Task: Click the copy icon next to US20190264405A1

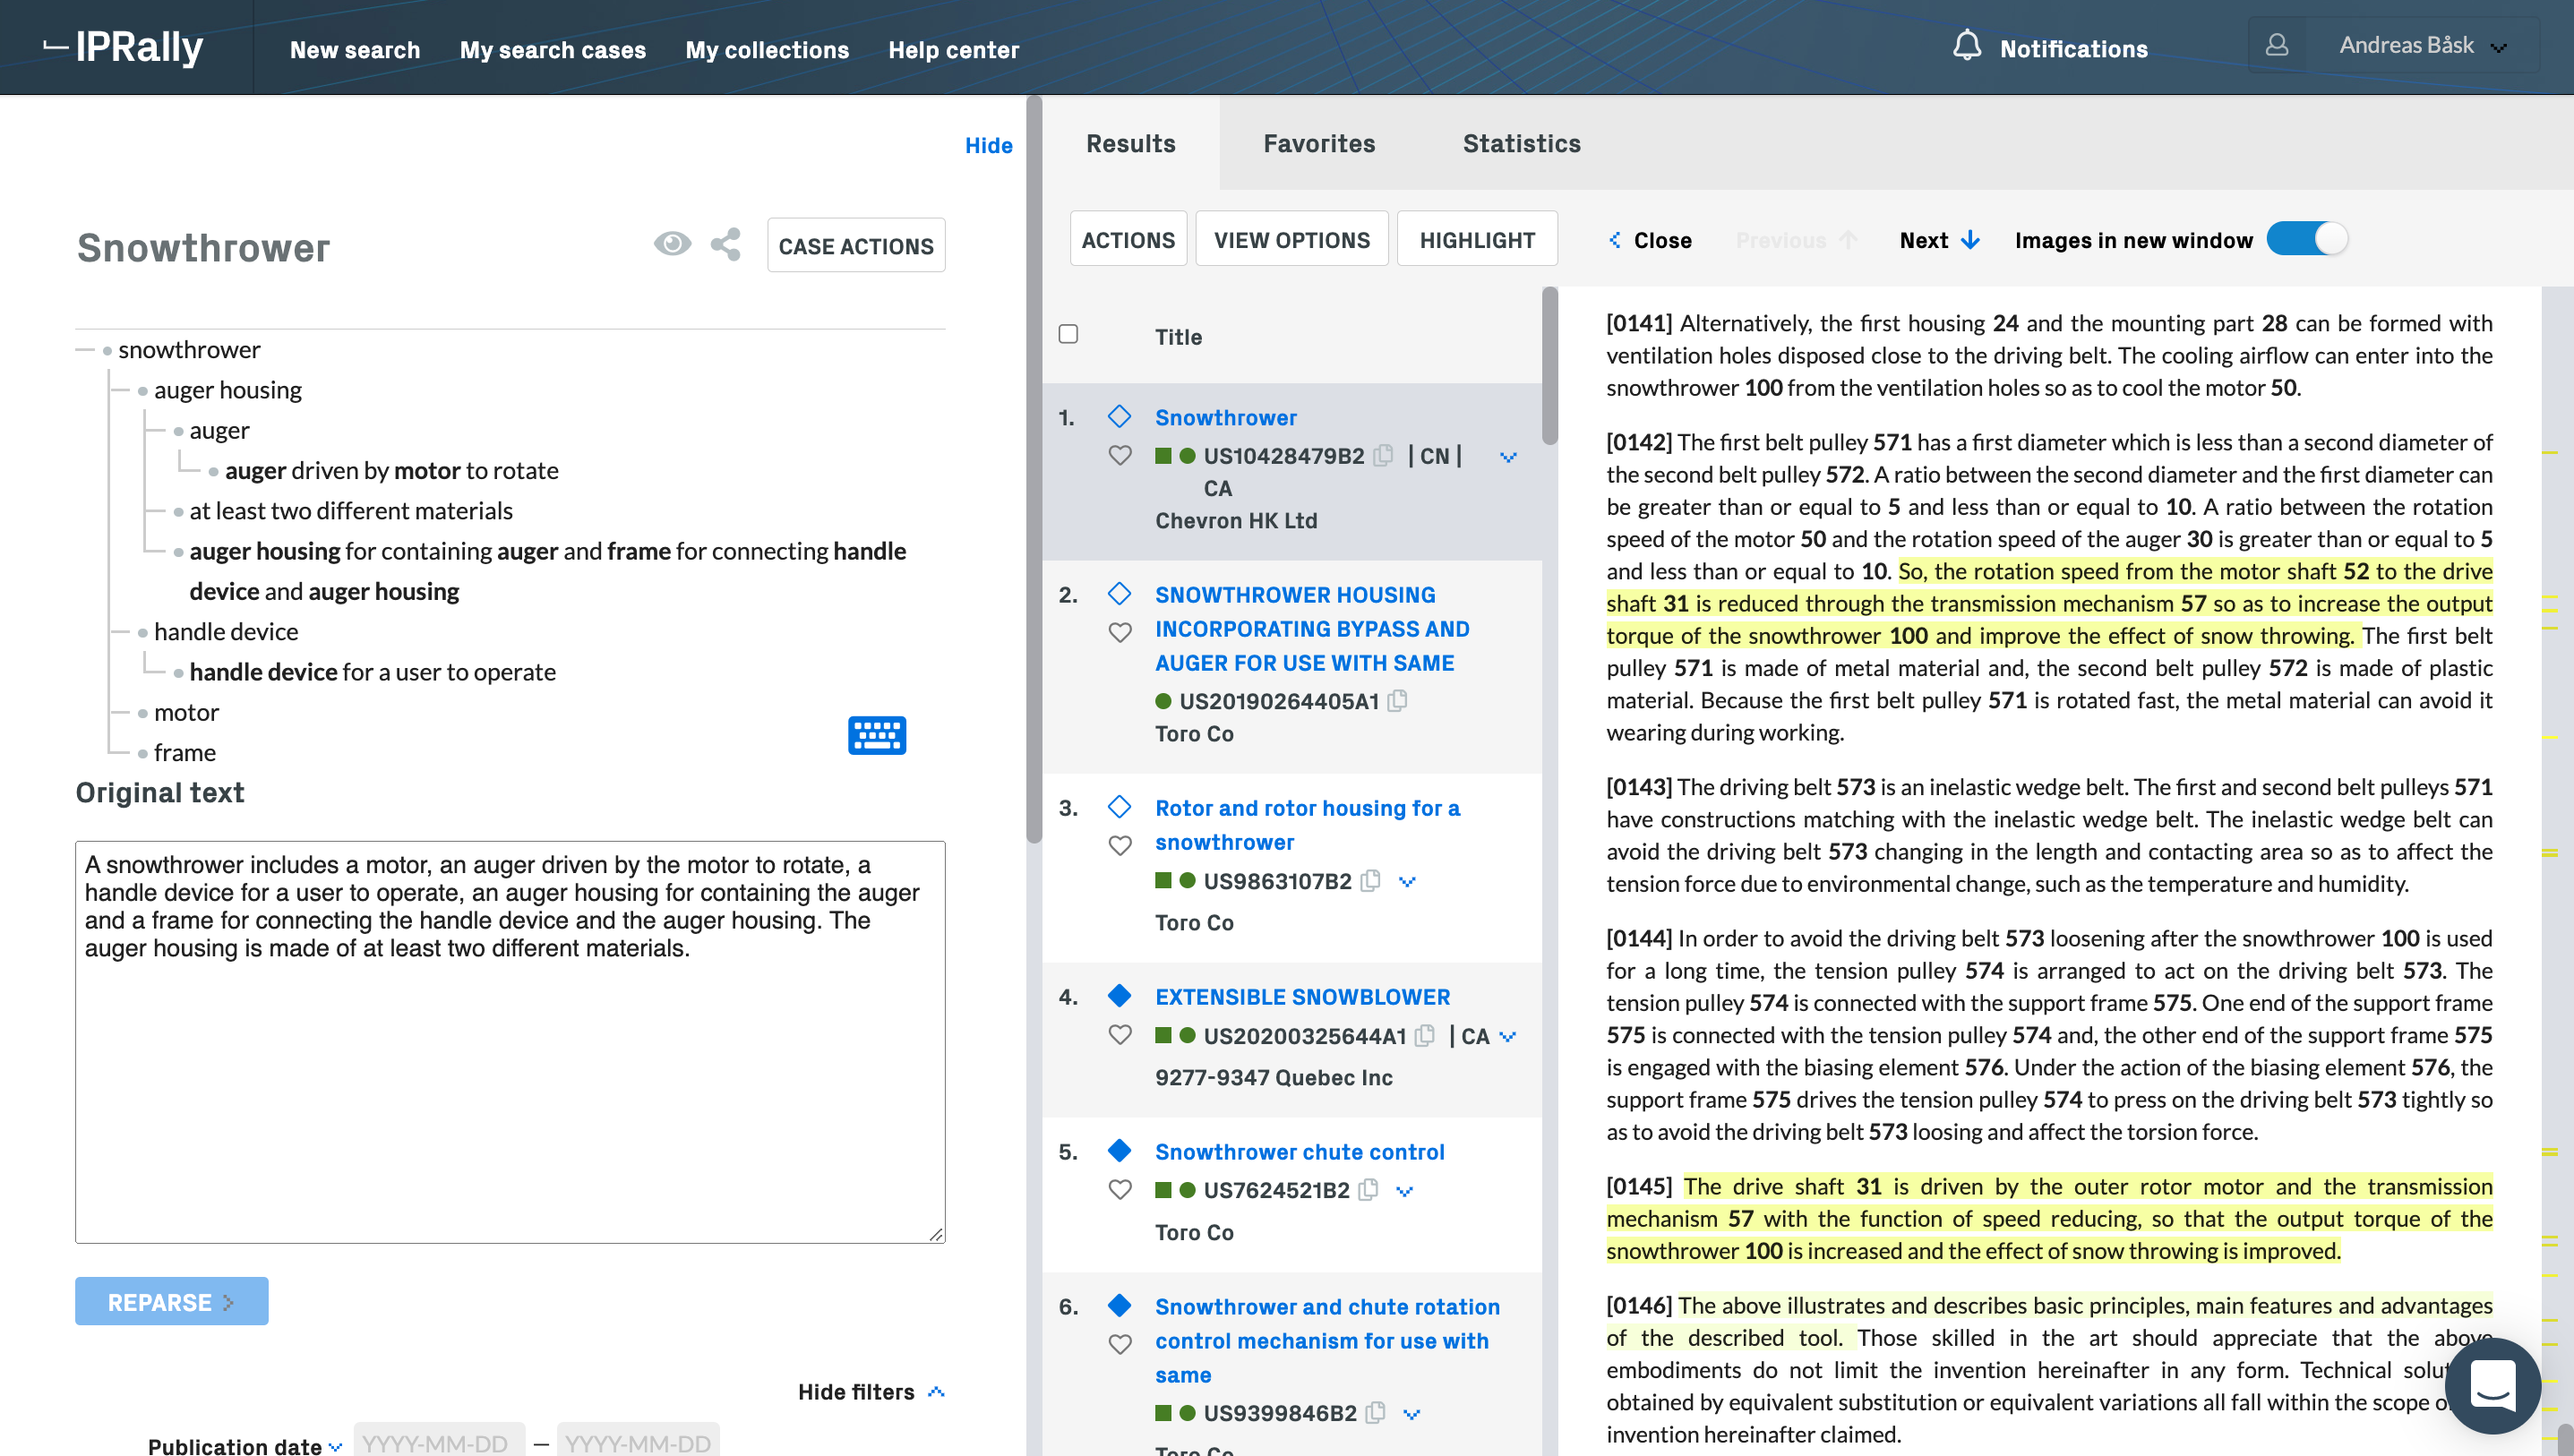Action: (x=1397, y=701)
